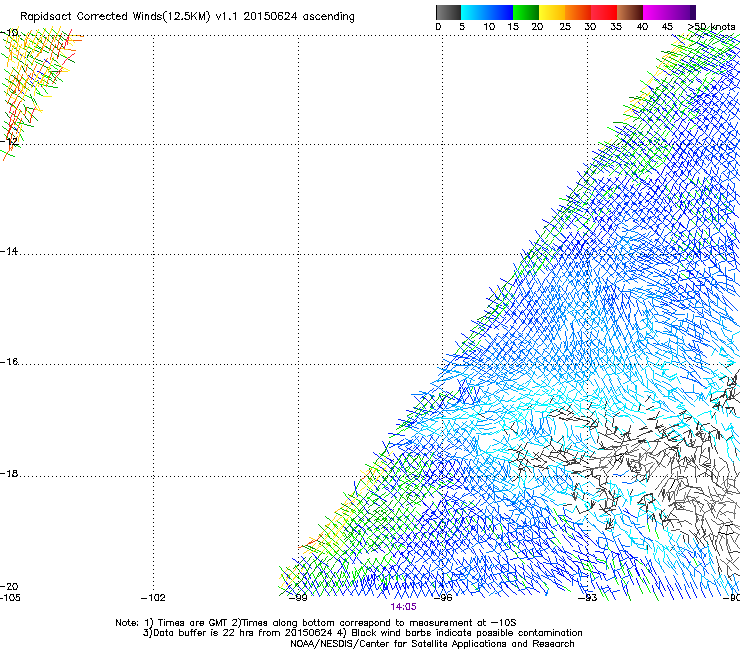Click the longitude label '-105'
Screen dimensions: 740x650
pos(10,598)
